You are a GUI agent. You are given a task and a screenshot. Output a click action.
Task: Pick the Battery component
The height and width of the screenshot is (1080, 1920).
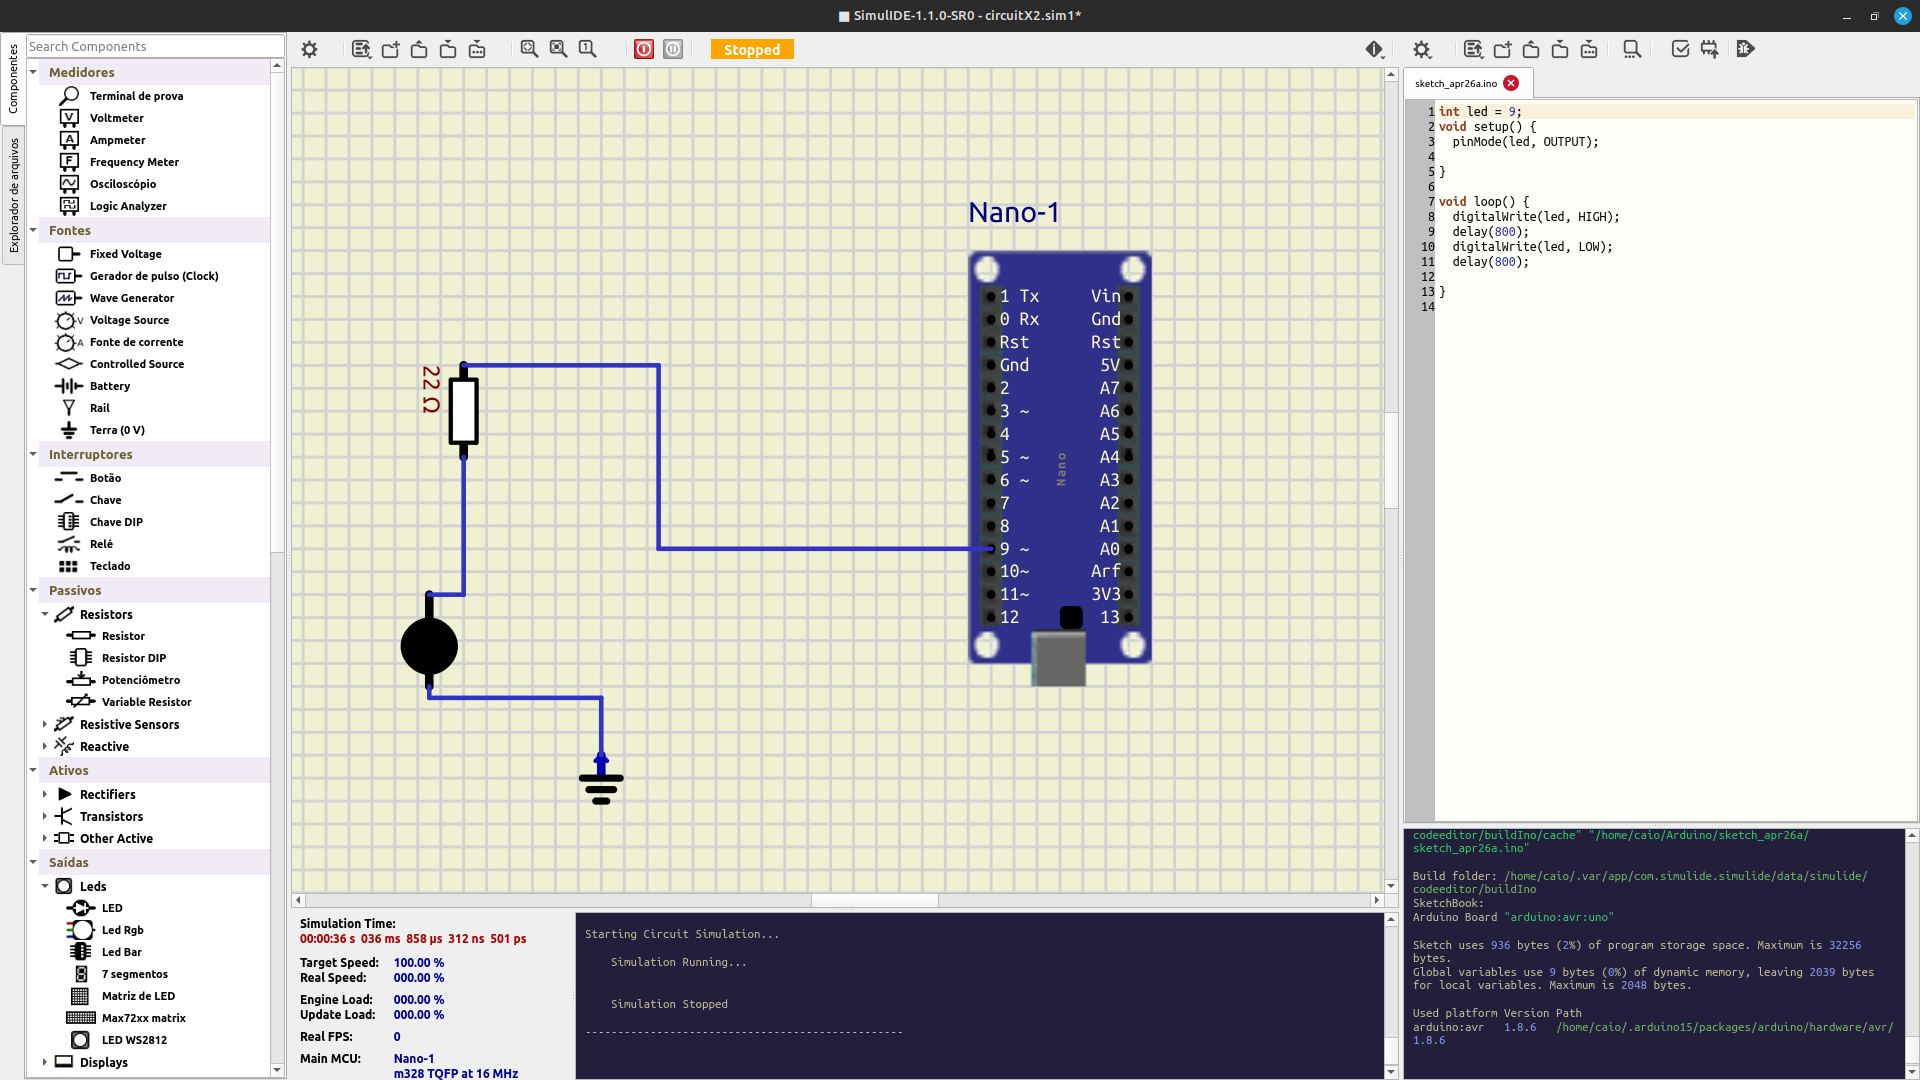(109, 386)
